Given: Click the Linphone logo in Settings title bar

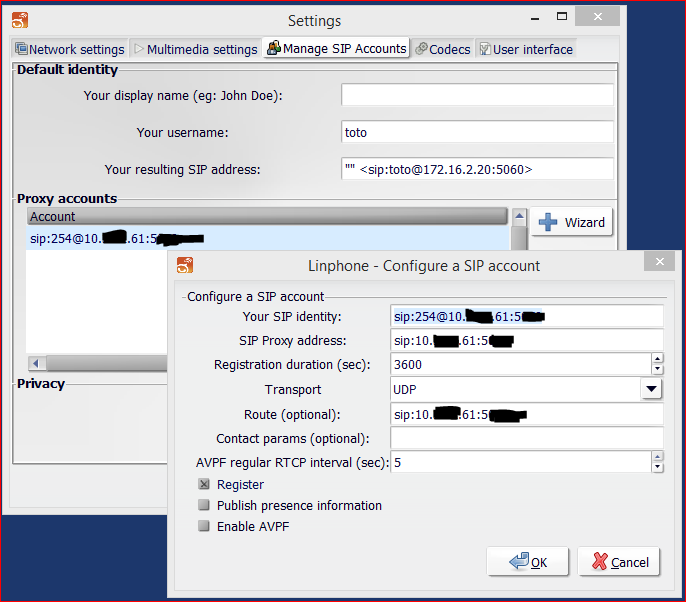Looking at the screenshot, I should (20, 20).
